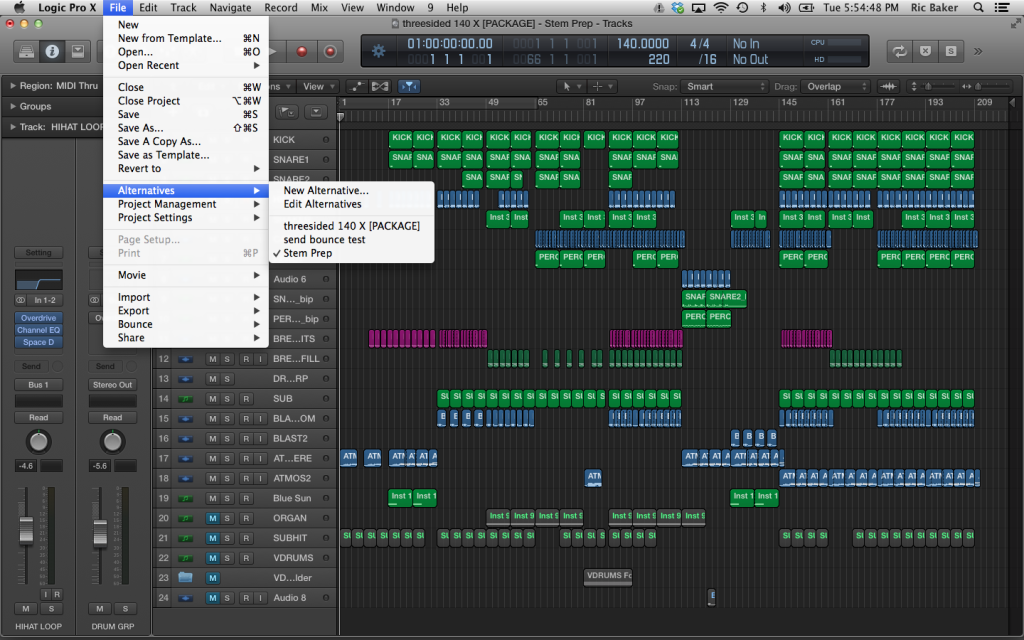Click Read automation on HIHAT LOOP strip
The width and height of the screenshot is (1024, 640).
(39, 417)
